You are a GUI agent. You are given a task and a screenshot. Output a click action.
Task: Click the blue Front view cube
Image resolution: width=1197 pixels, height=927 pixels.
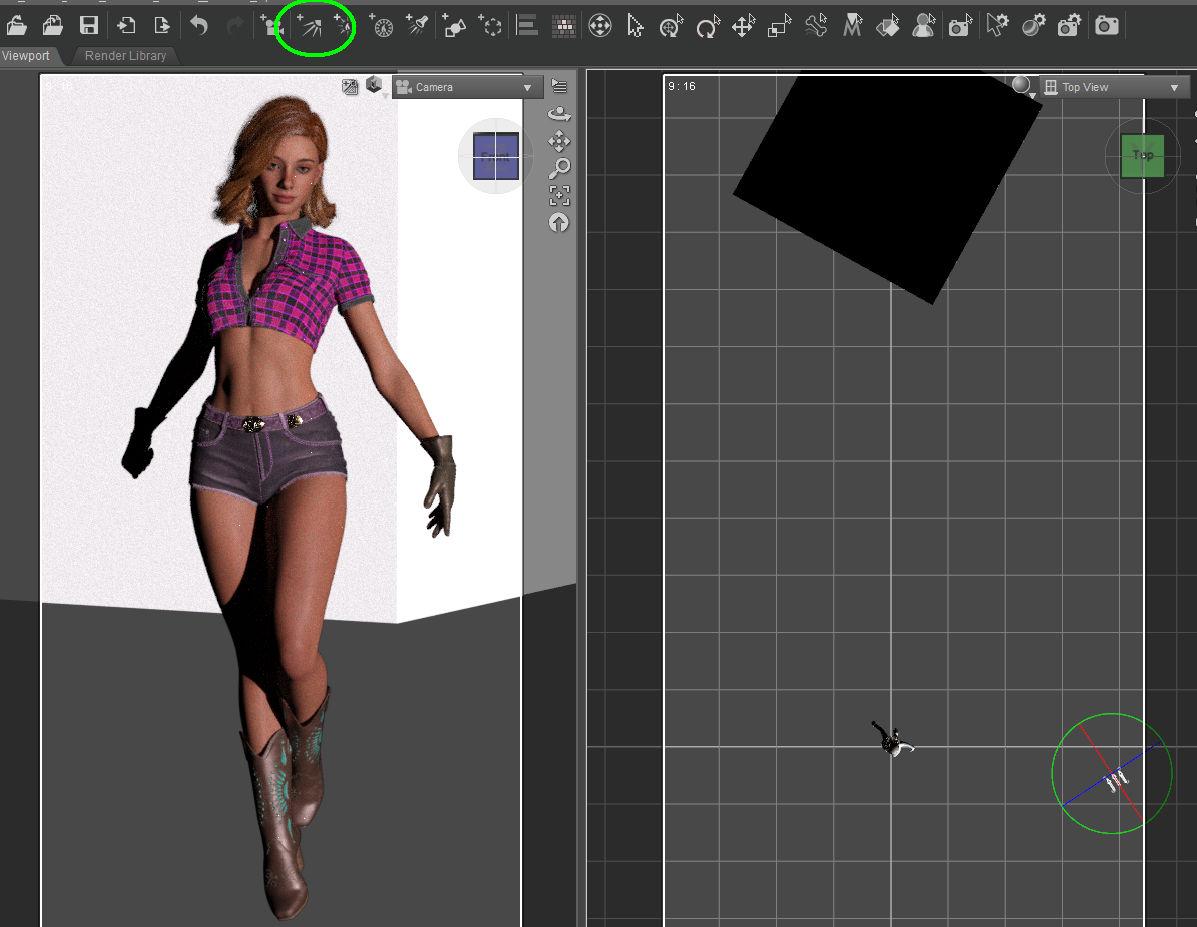click(496, 157)
